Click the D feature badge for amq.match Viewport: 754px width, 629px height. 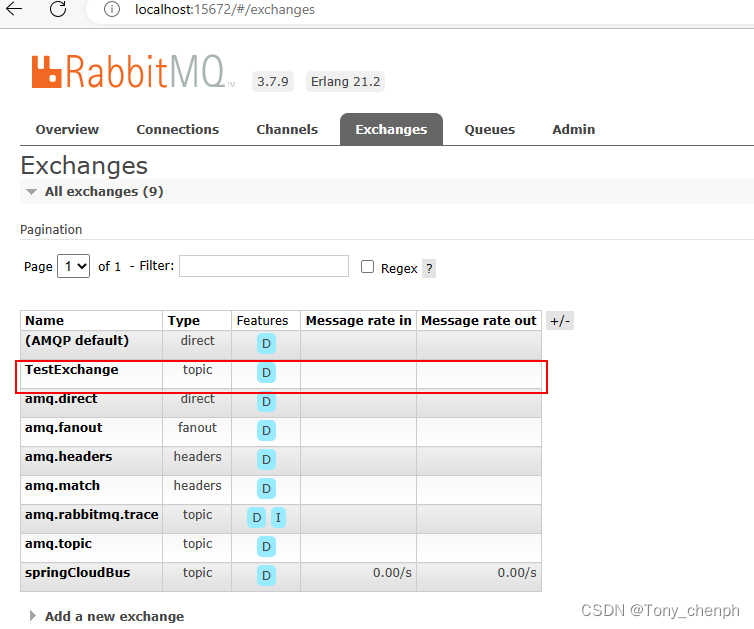[266, 489]
